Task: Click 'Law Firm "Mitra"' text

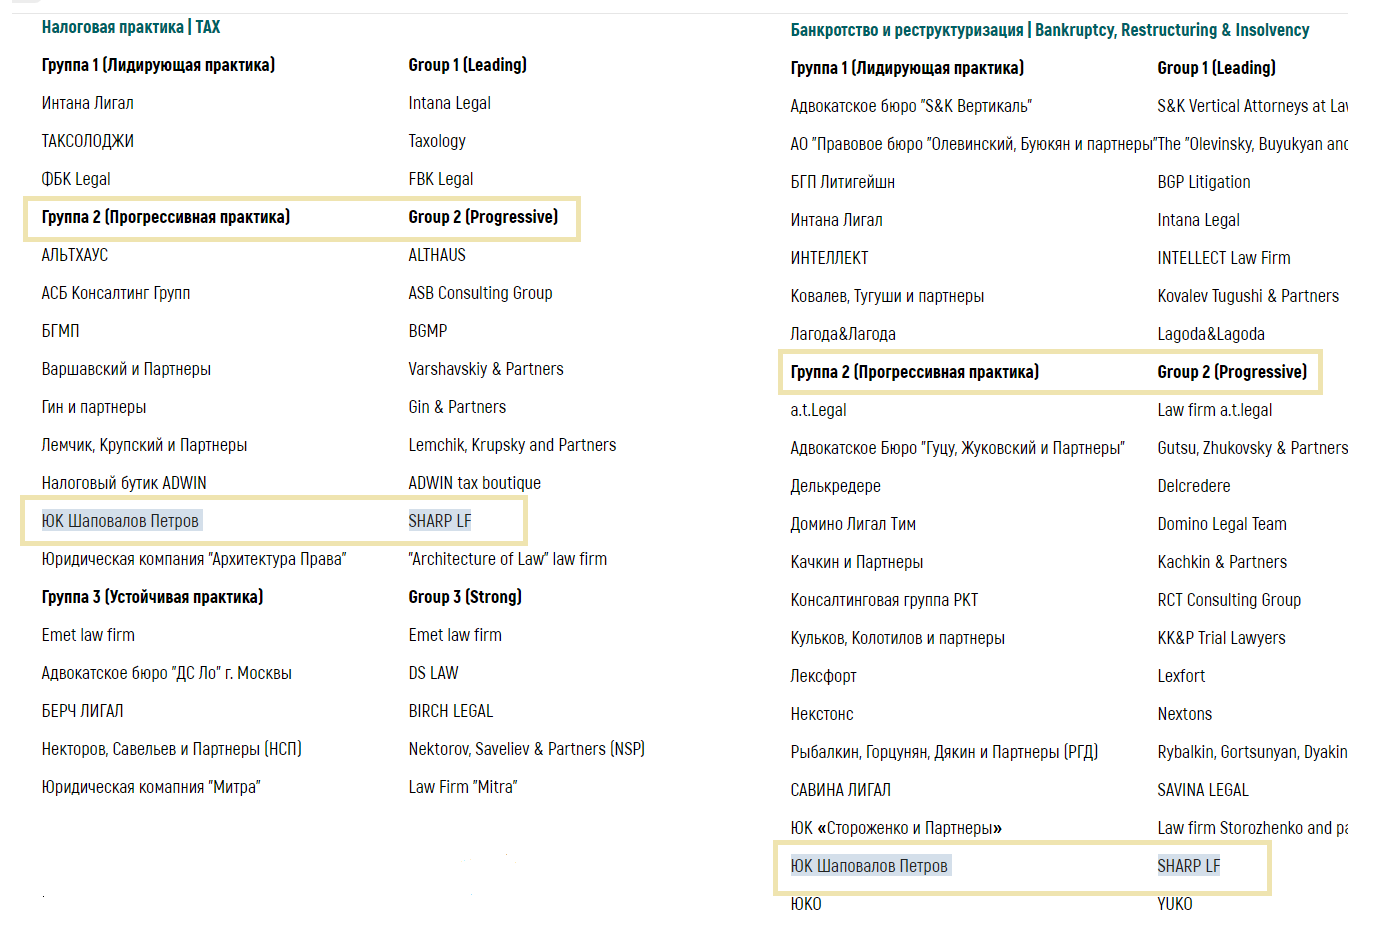Action: coord(463,787)
